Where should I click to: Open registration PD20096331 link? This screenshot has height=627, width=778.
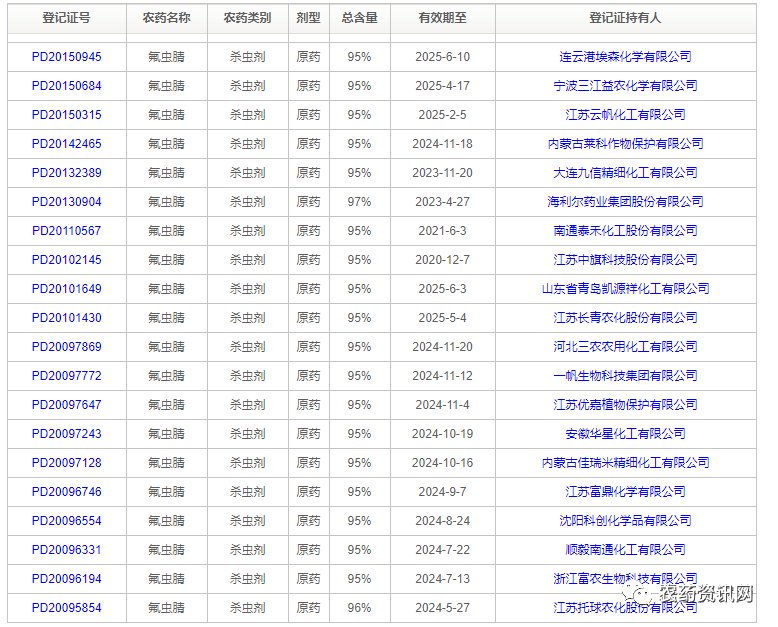point(66,550)
